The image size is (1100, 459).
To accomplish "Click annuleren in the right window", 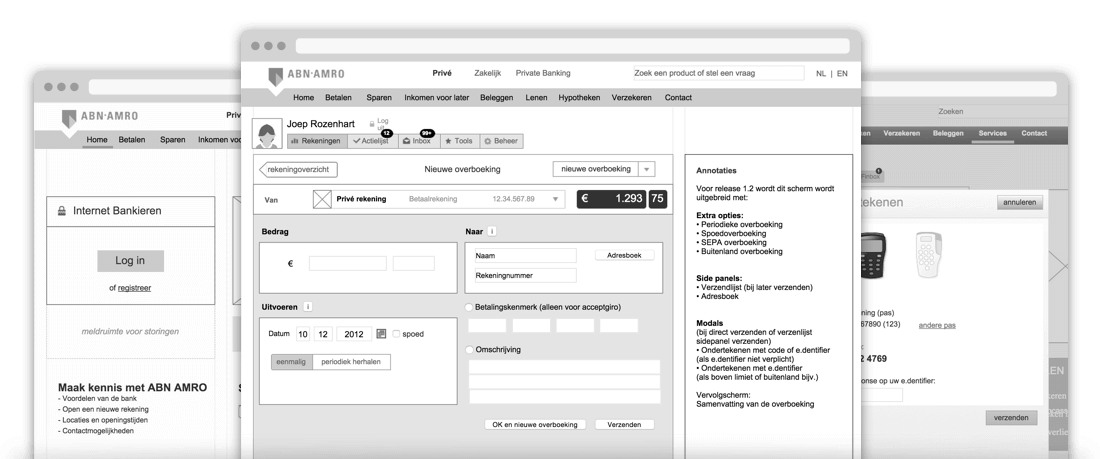I will [1020, 203].
